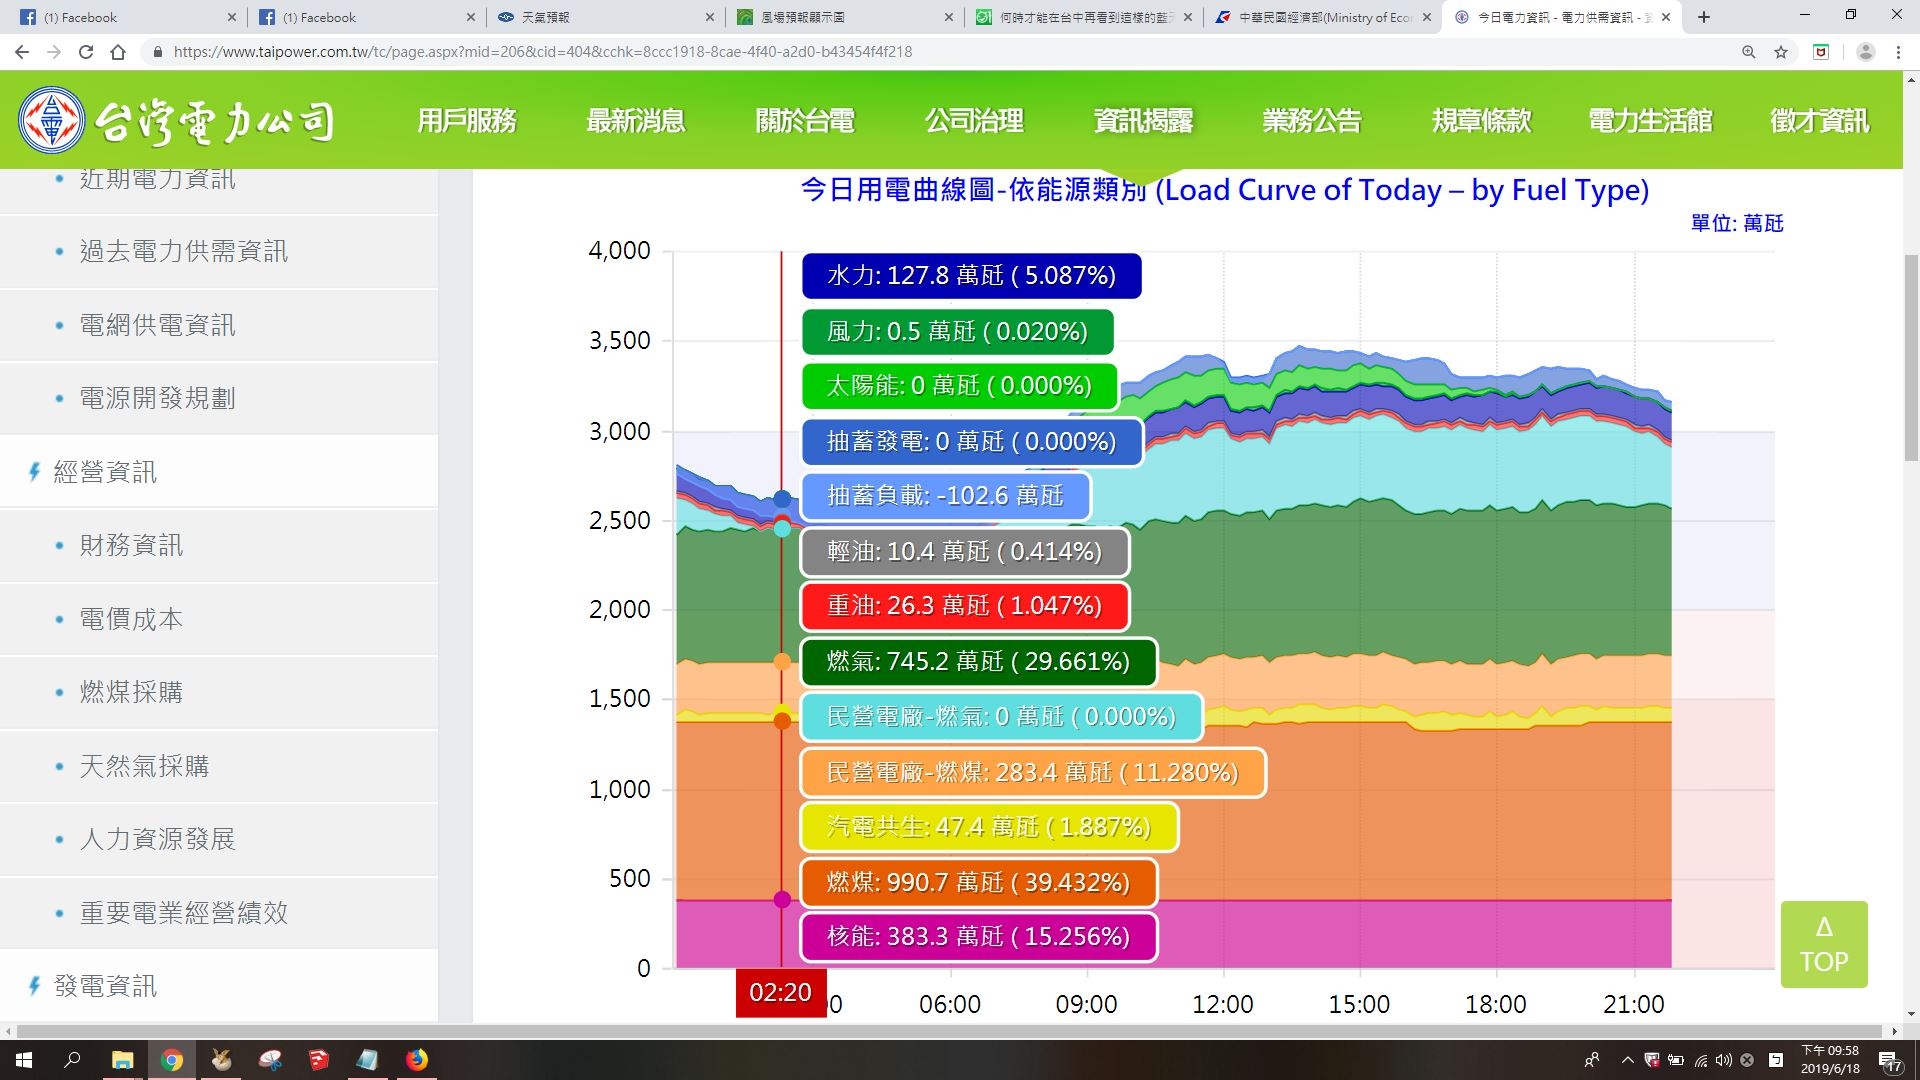1920x1080 pixels.
Task: Click the vertical page scrollbar
Action: [1911, 358]
